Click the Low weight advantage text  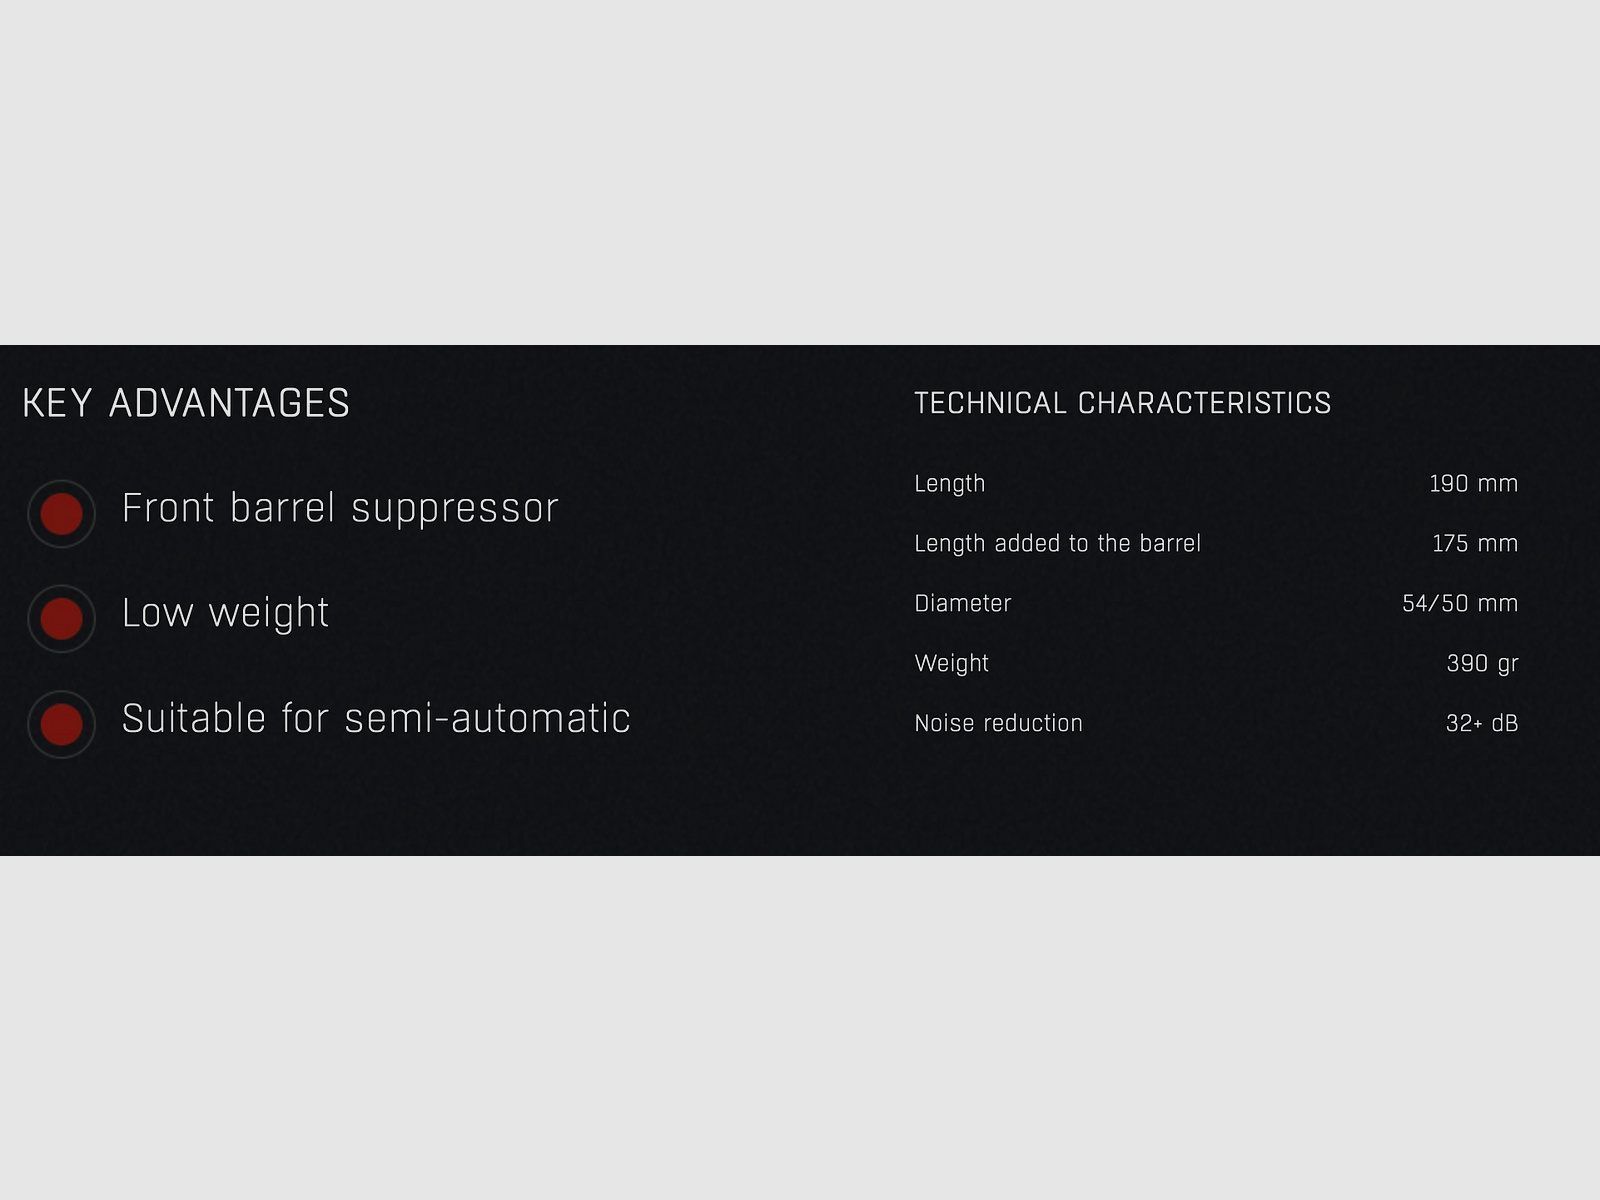pos(225,613)
